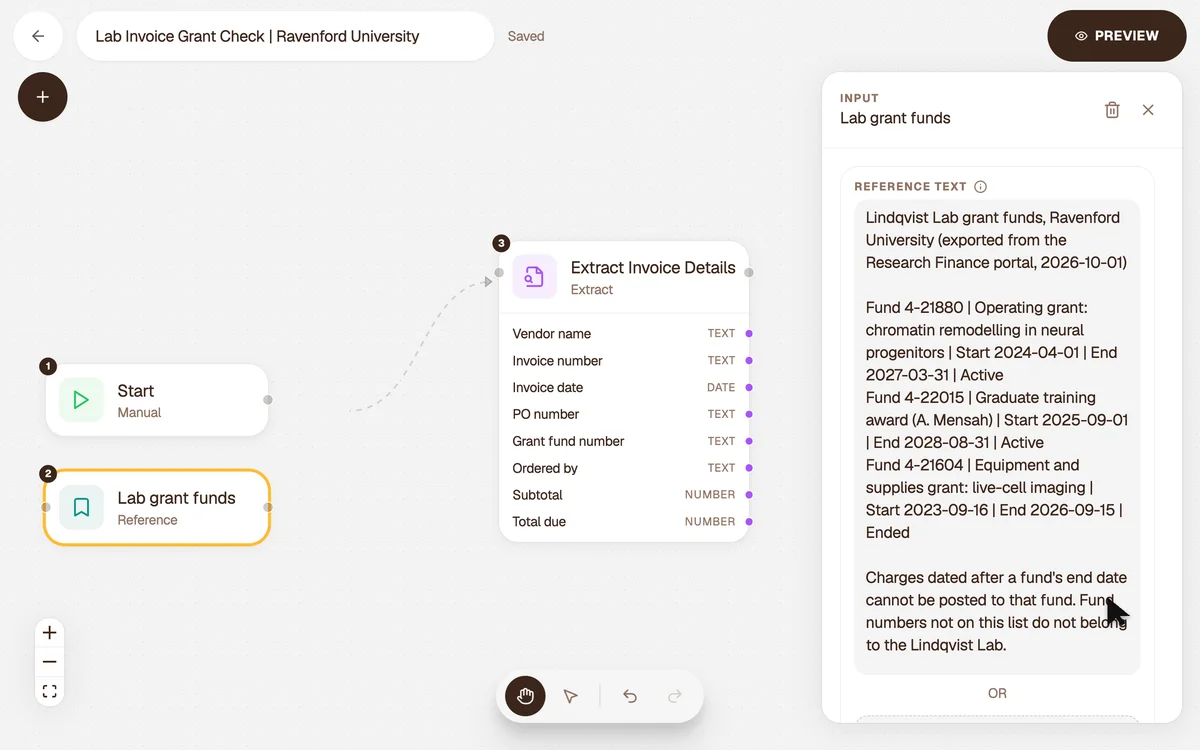Zoom in on the canvas

(x=50, y=633)
